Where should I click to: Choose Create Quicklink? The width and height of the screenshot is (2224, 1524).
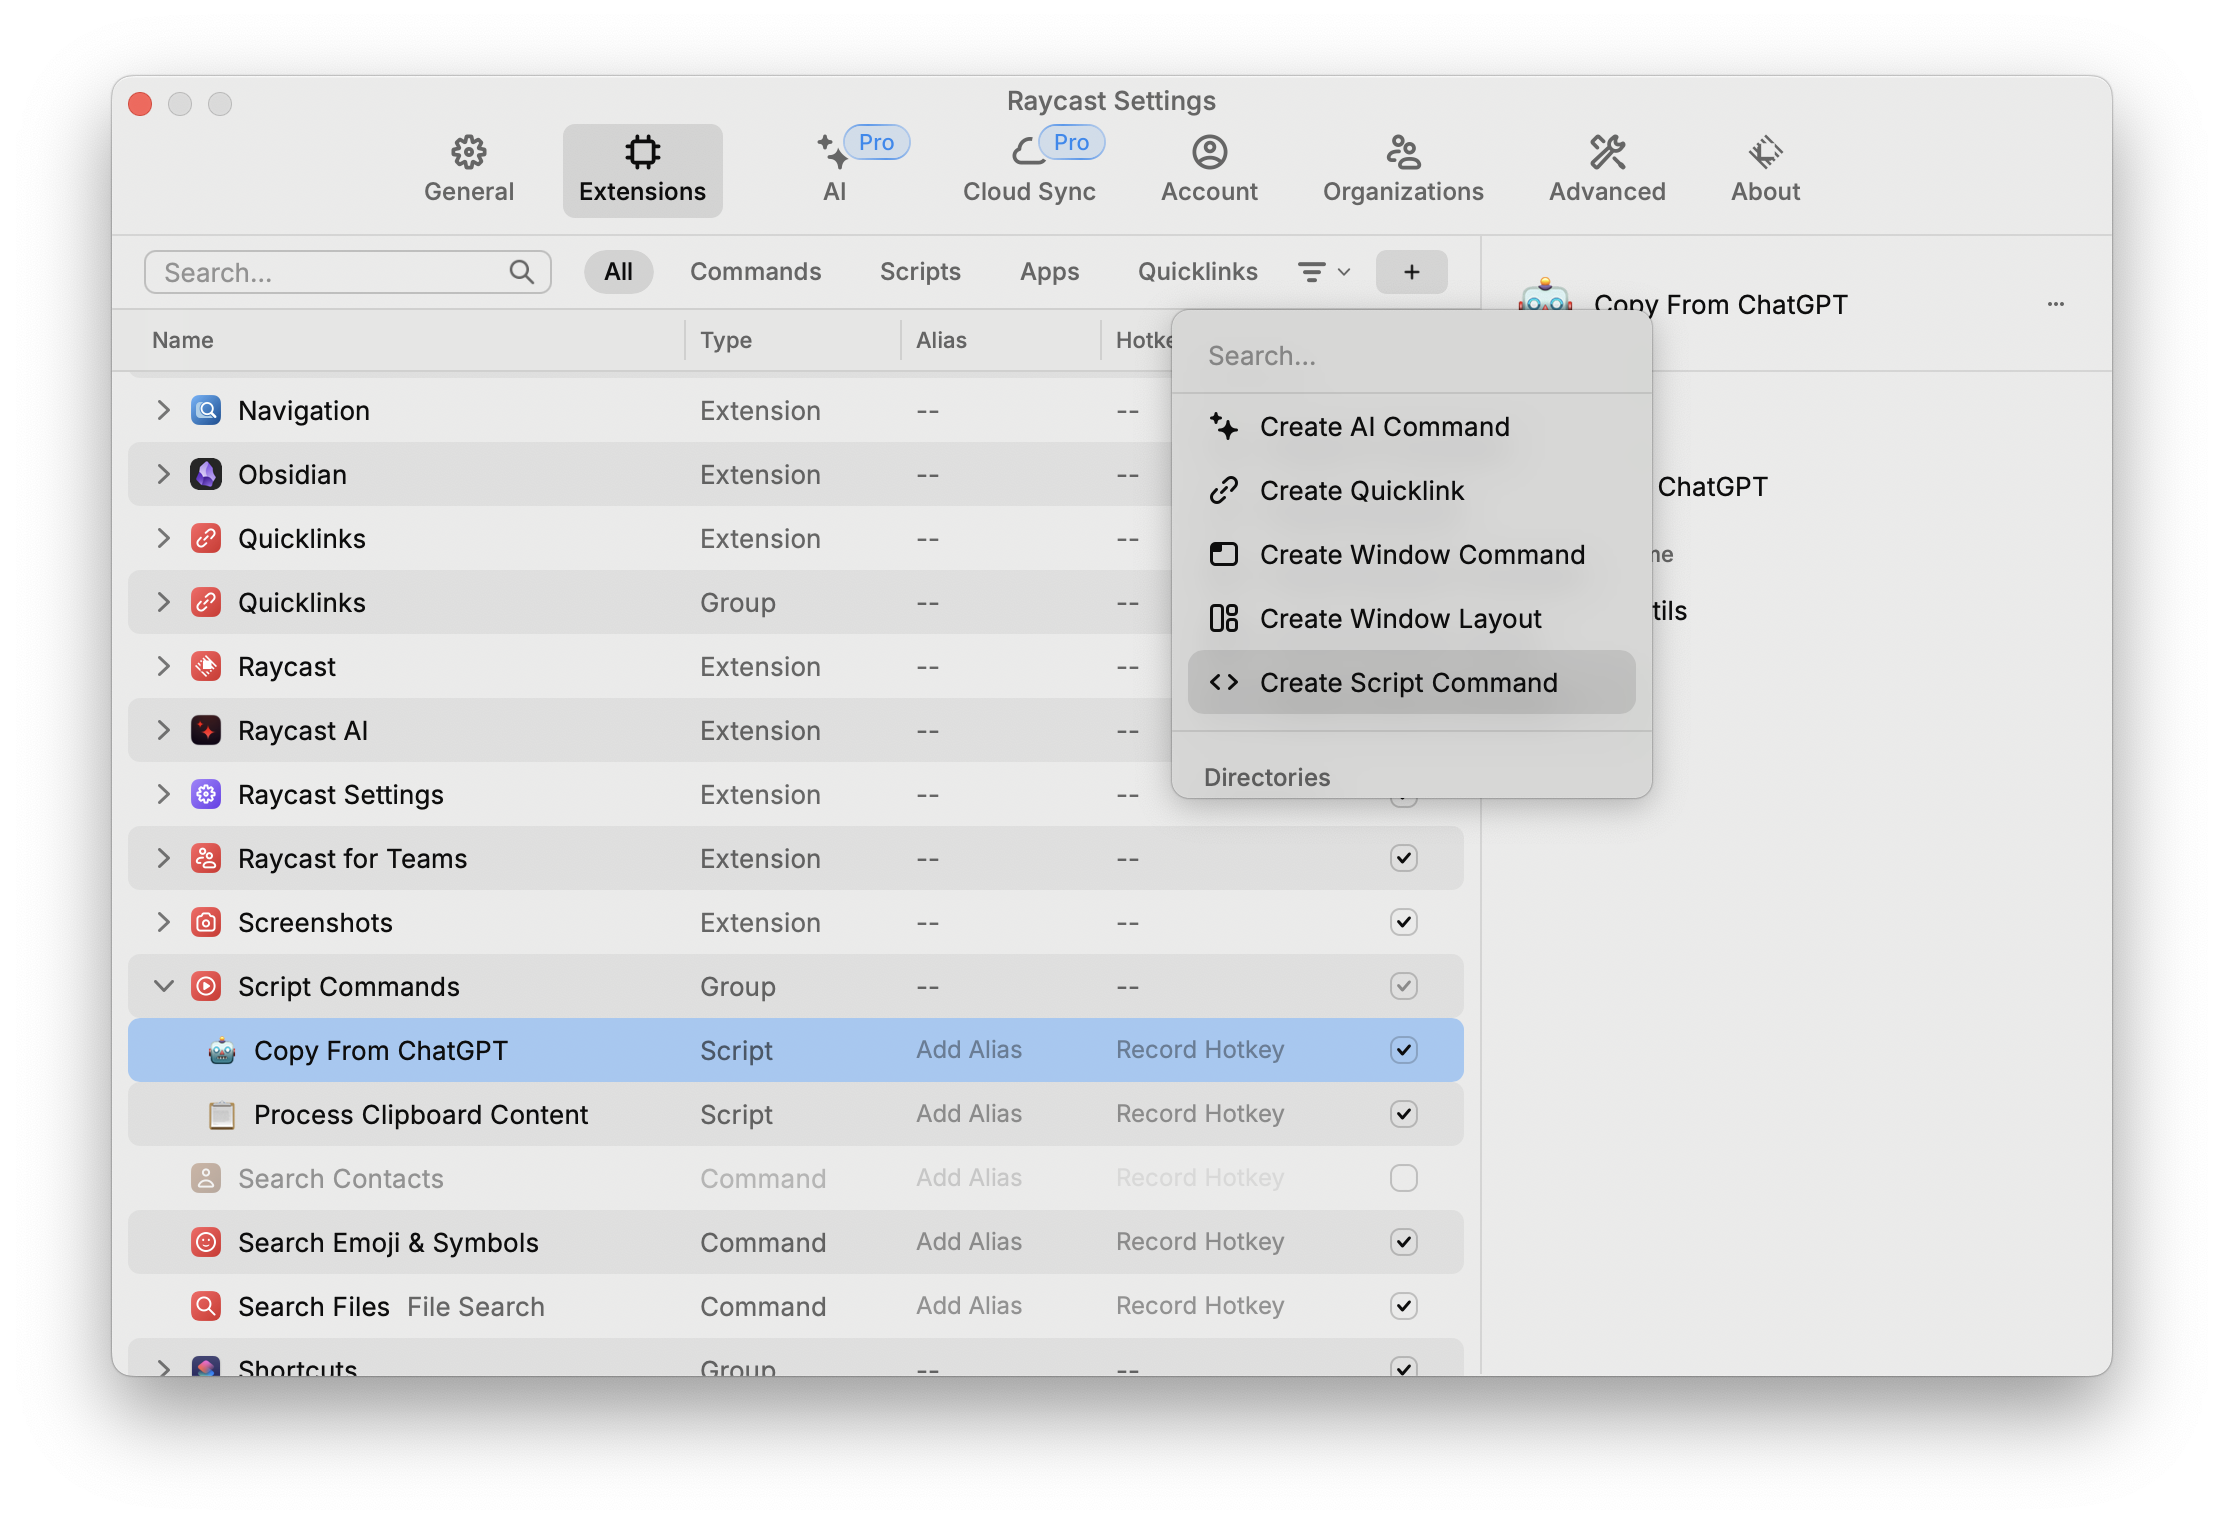click(x=1411, y=491)
